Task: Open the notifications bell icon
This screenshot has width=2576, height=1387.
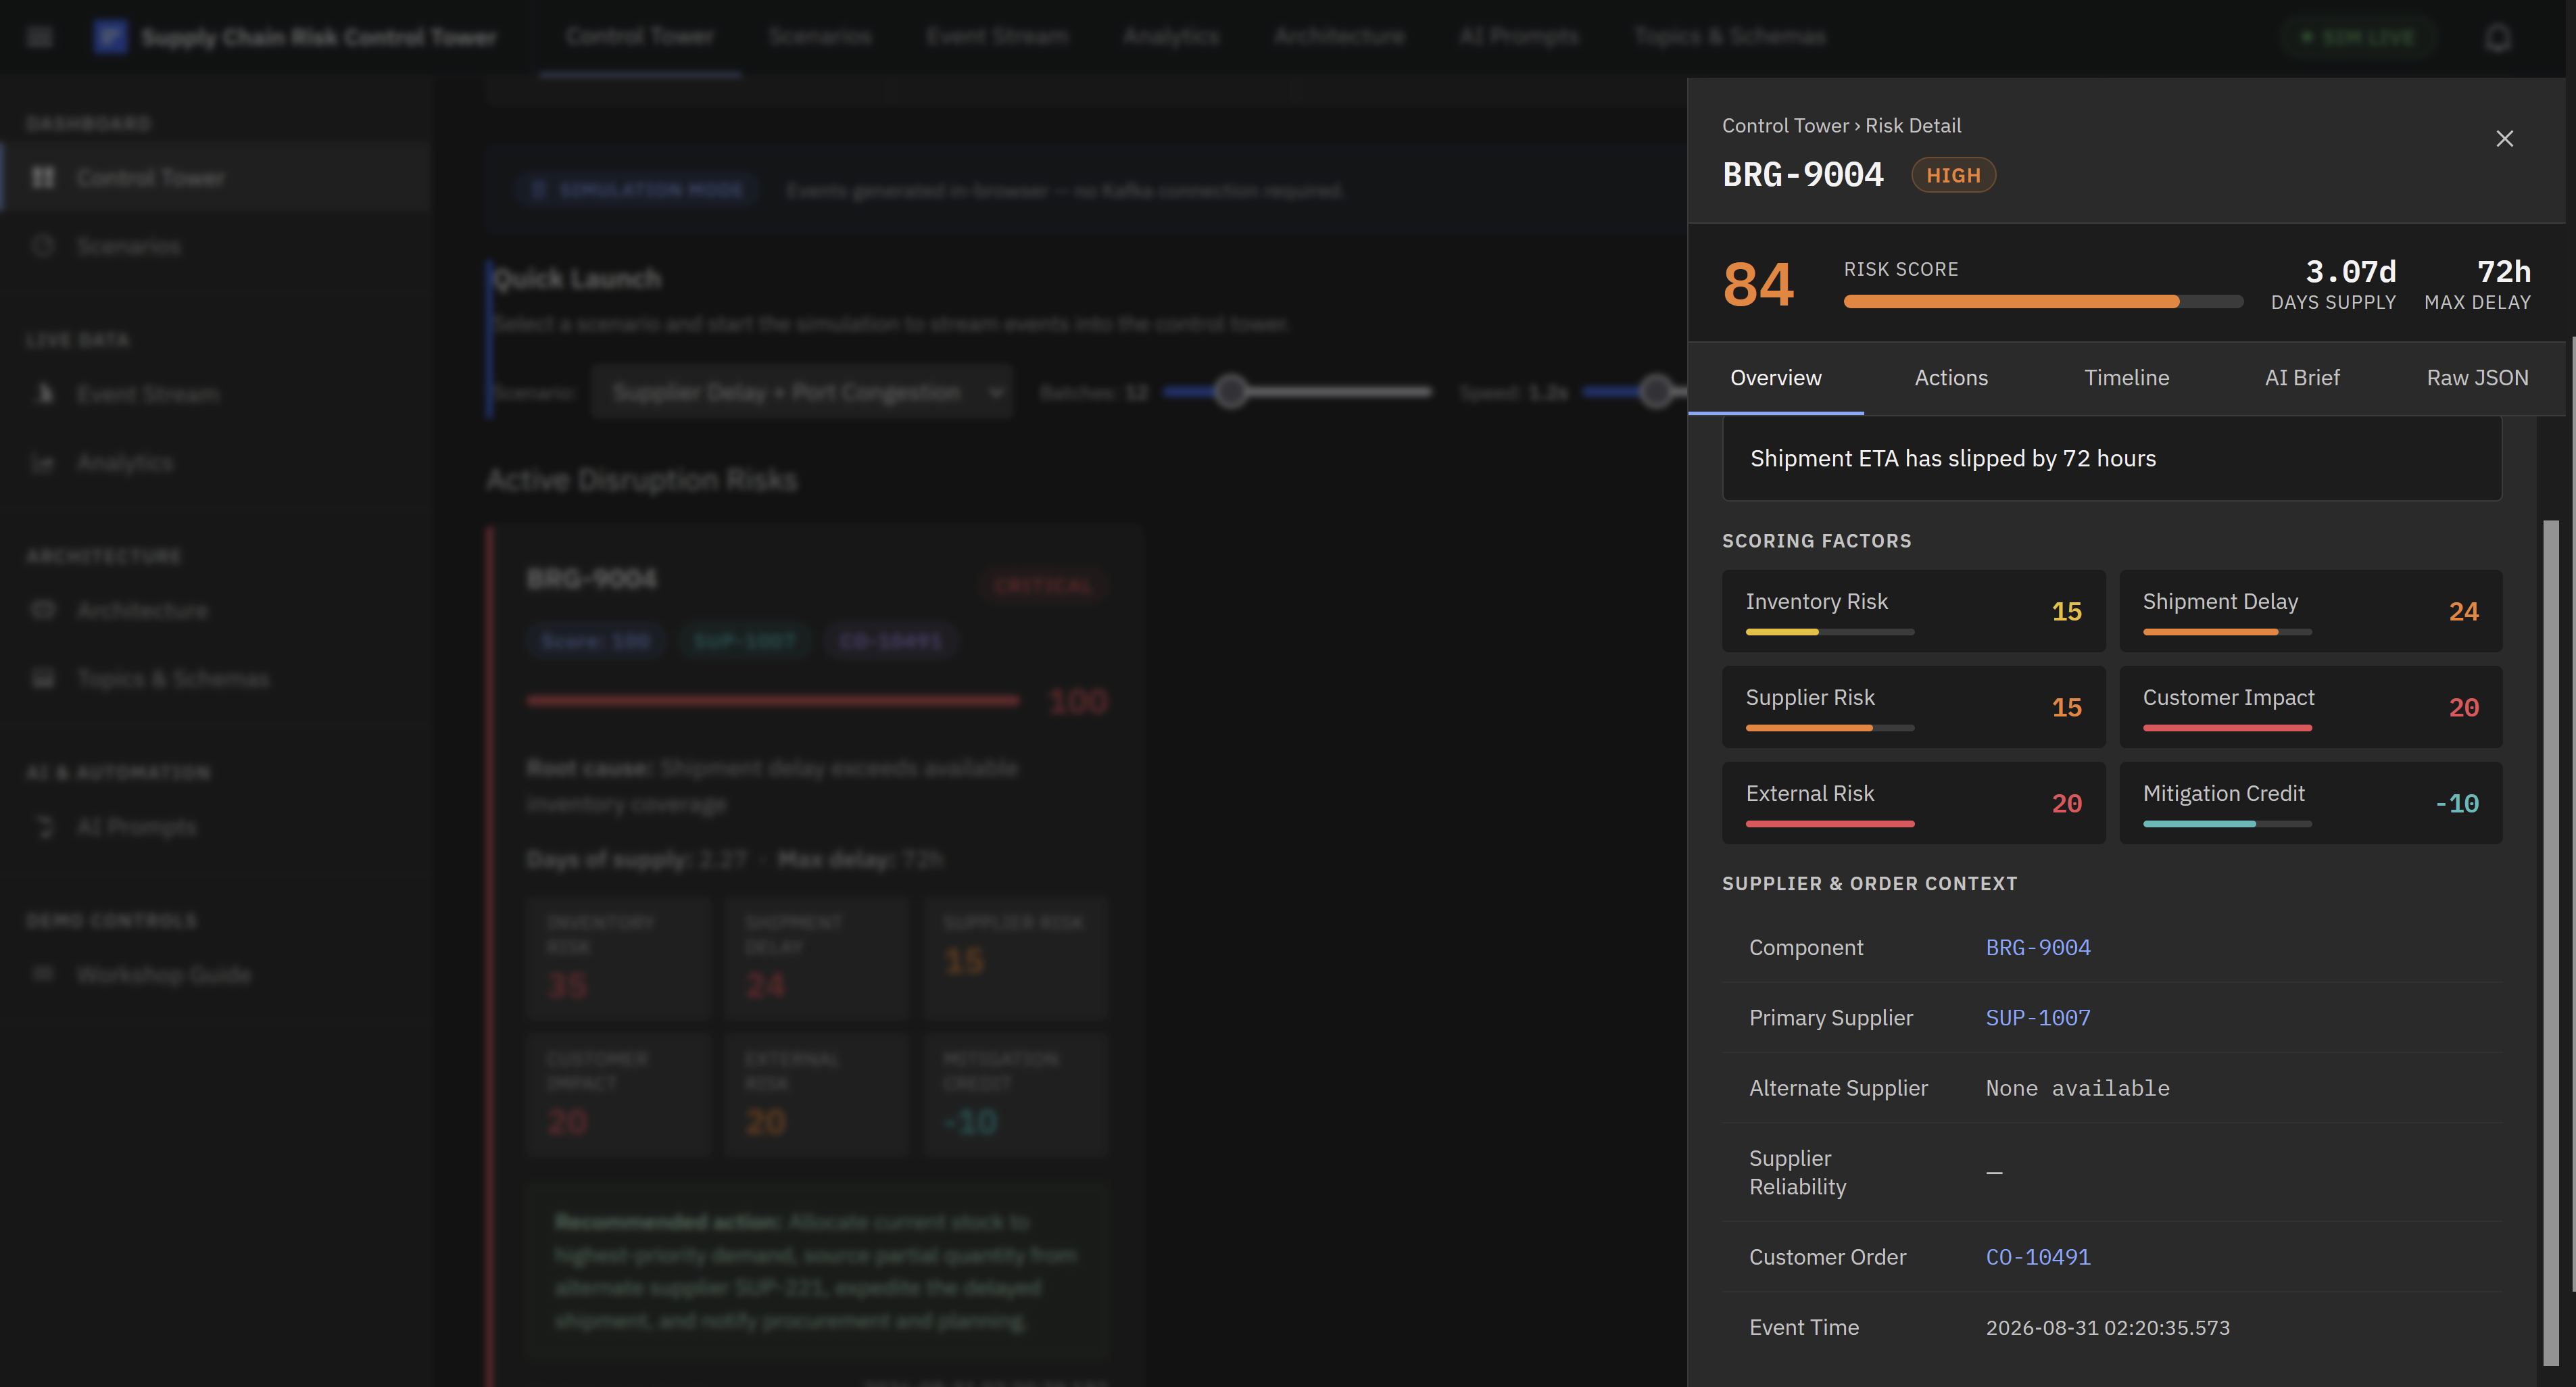Action: coord(2497,38)
